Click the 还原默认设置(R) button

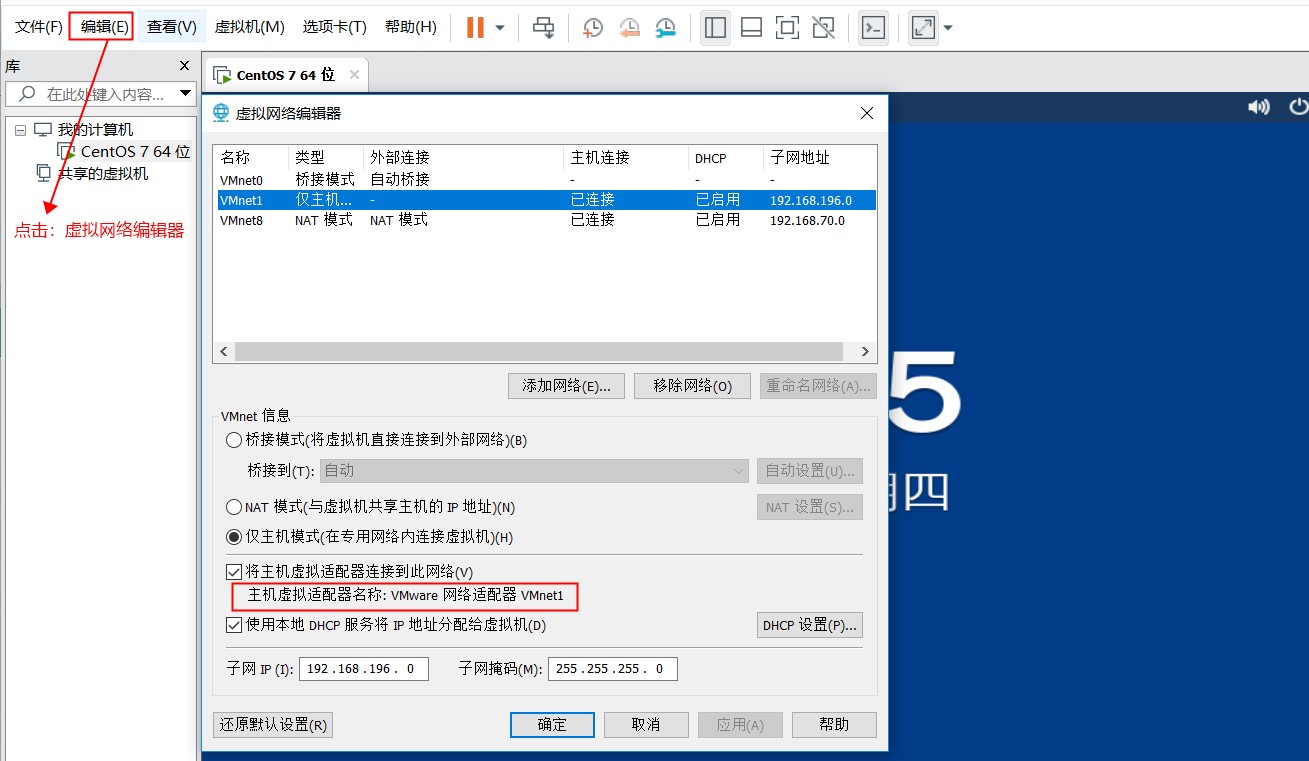[x=273, y=725]
